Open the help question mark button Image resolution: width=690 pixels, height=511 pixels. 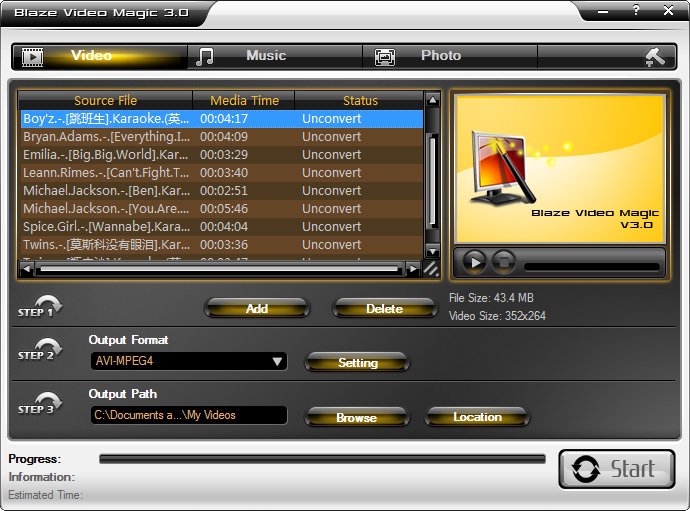click(635, 10)
